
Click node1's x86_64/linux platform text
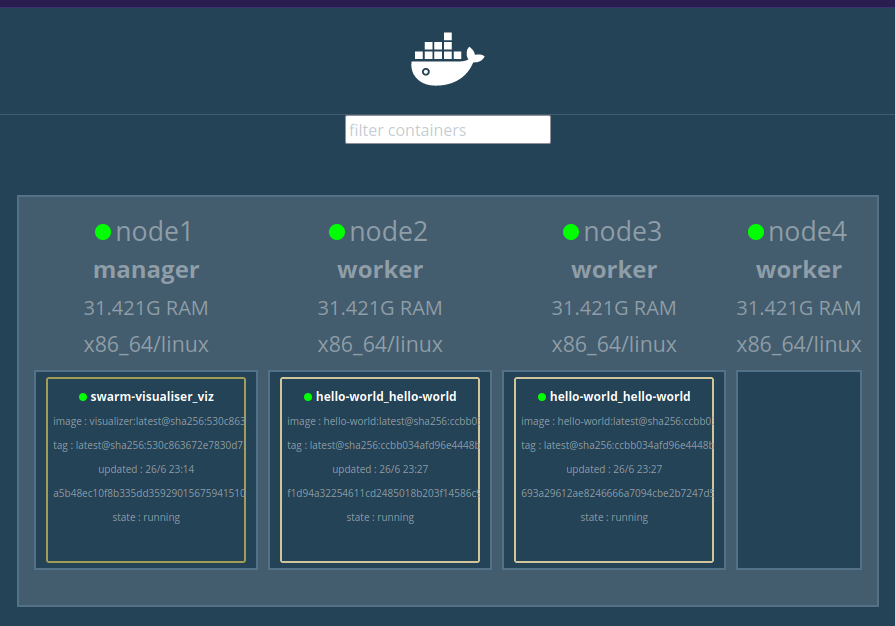coord(146,345)
